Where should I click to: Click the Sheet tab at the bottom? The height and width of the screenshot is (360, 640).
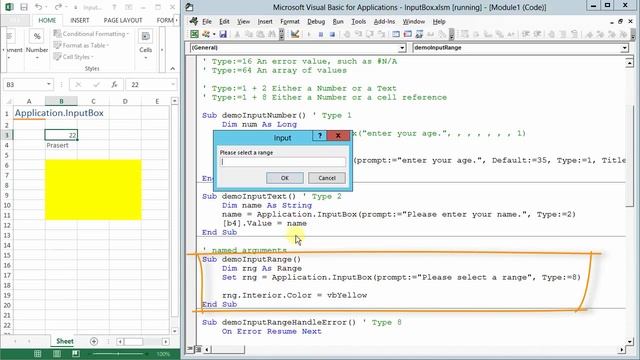click(x=64, y=341)
